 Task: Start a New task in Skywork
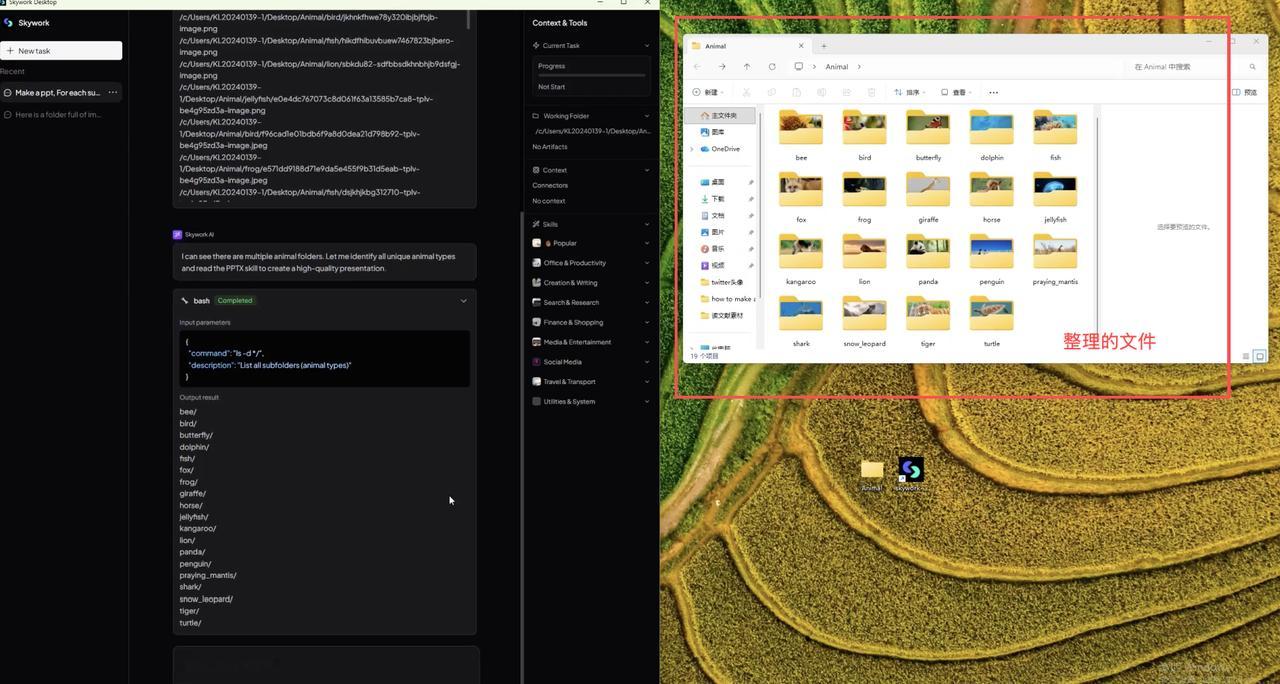61,50
